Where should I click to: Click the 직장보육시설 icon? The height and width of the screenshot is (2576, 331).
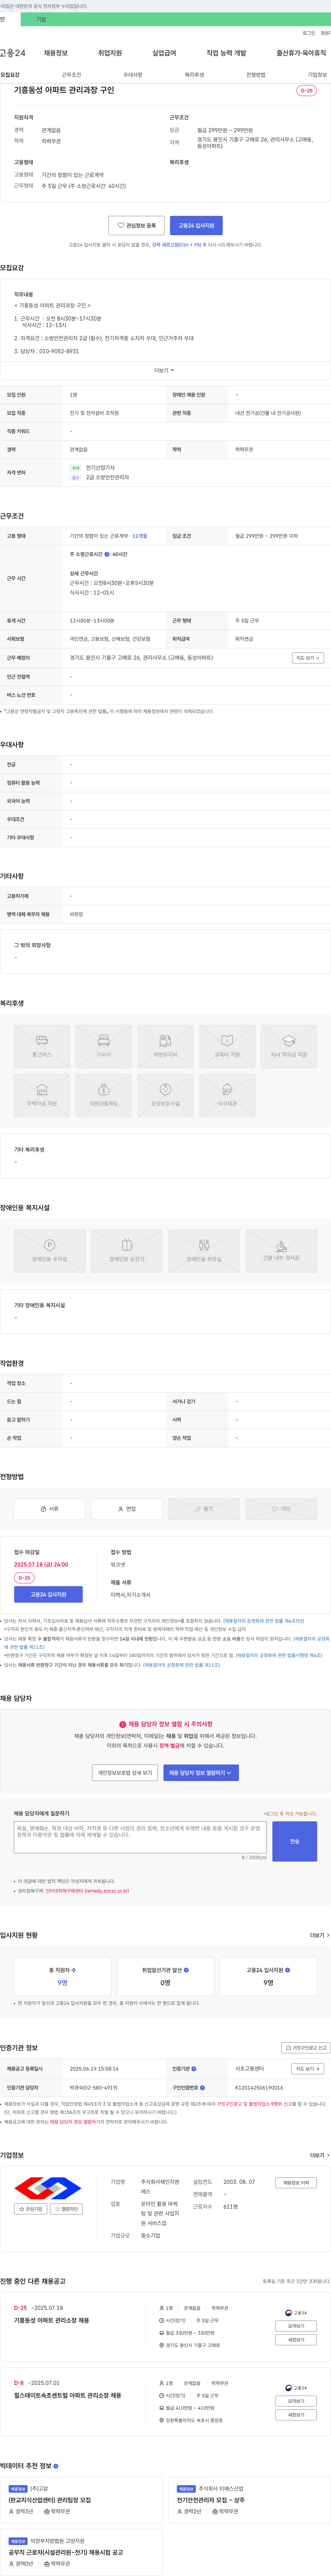point(166,1096)
